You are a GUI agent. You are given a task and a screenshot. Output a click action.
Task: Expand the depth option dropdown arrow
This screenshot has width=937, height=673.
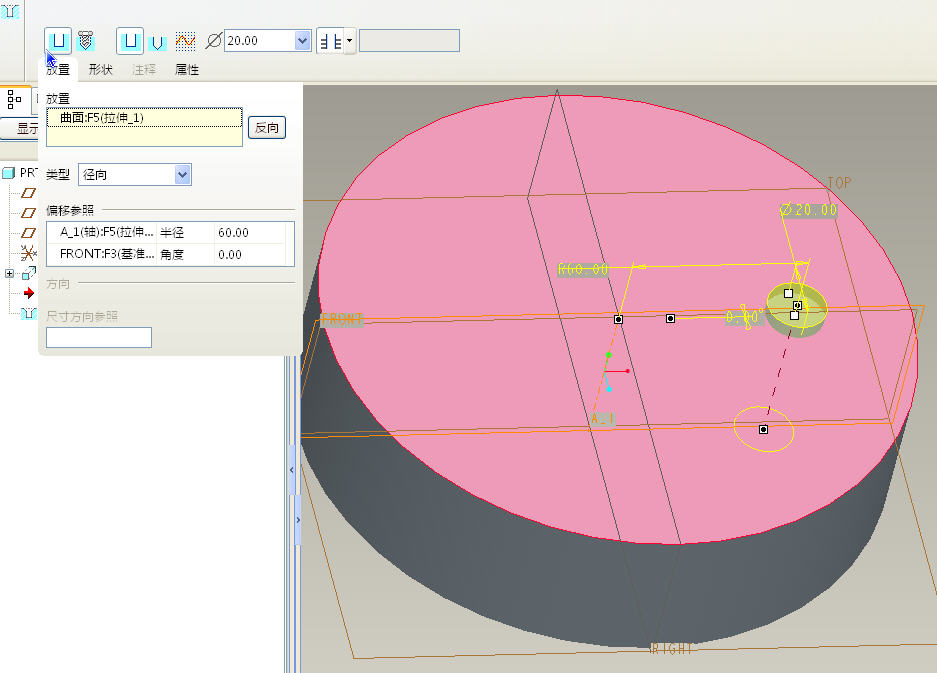point(350,41)
